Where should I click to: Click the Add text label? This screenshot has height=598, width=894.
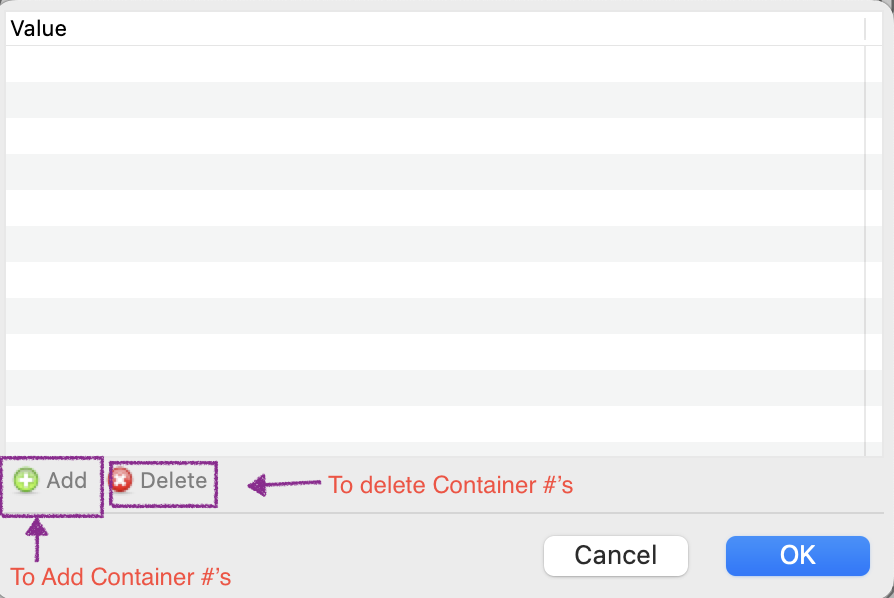click(x=67, y=481)
